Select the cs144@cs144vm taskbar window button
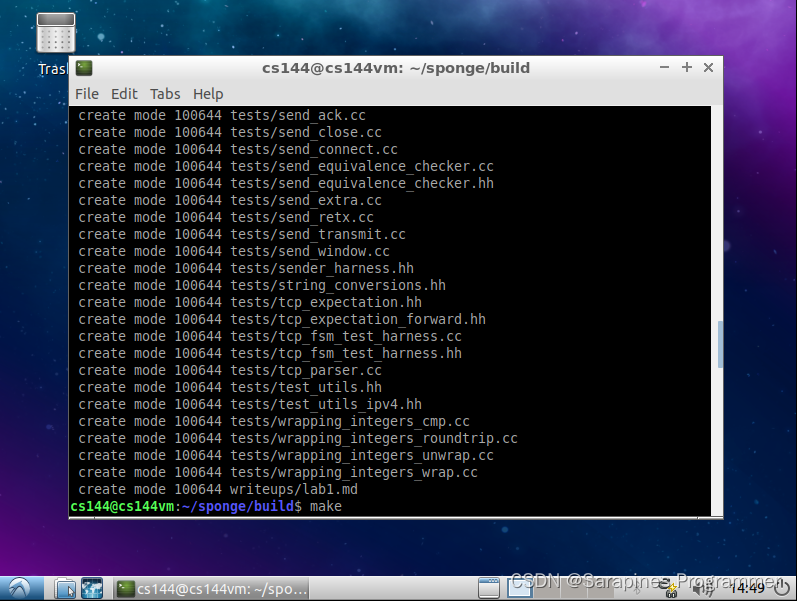Viewport: 797px width, 601px height. click(212, 588)
